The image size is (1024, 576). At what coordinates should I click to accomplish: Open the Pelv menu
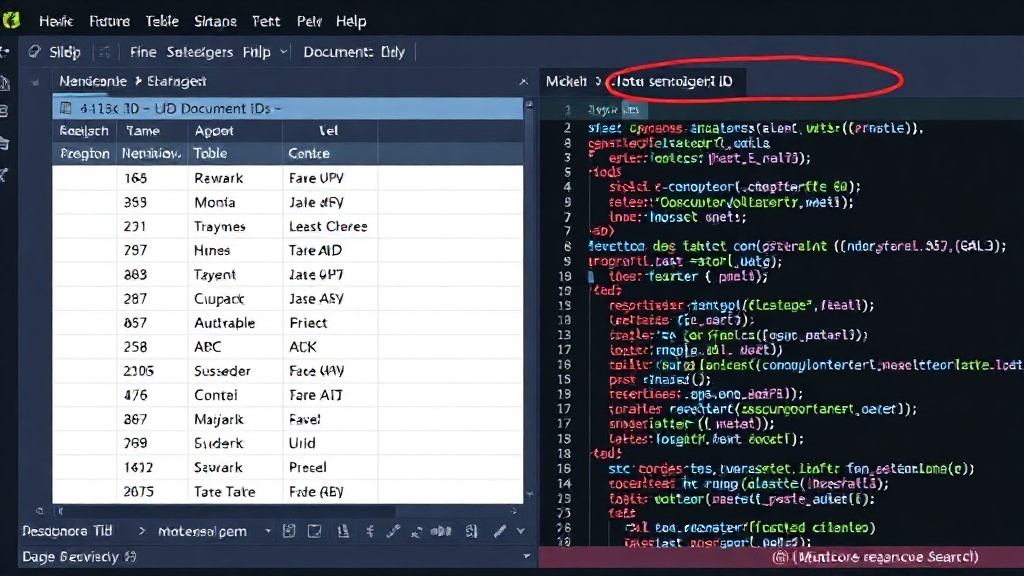(x=310, y=22)
